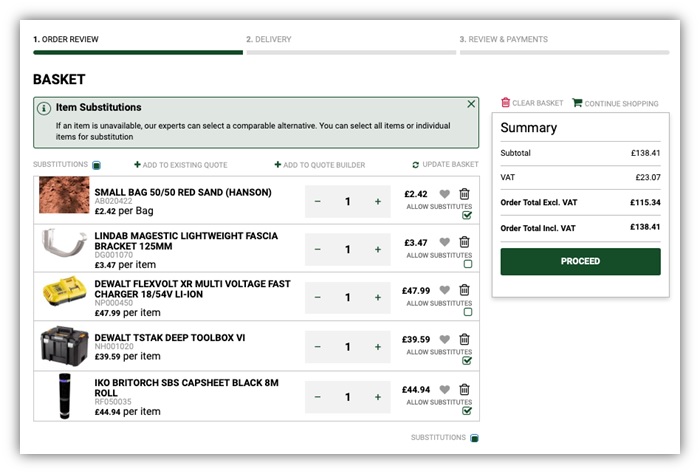The image size is (700, 474).
Task: Toggle the bottom Substitutions checkbox
Action: (x=475, y=438)
